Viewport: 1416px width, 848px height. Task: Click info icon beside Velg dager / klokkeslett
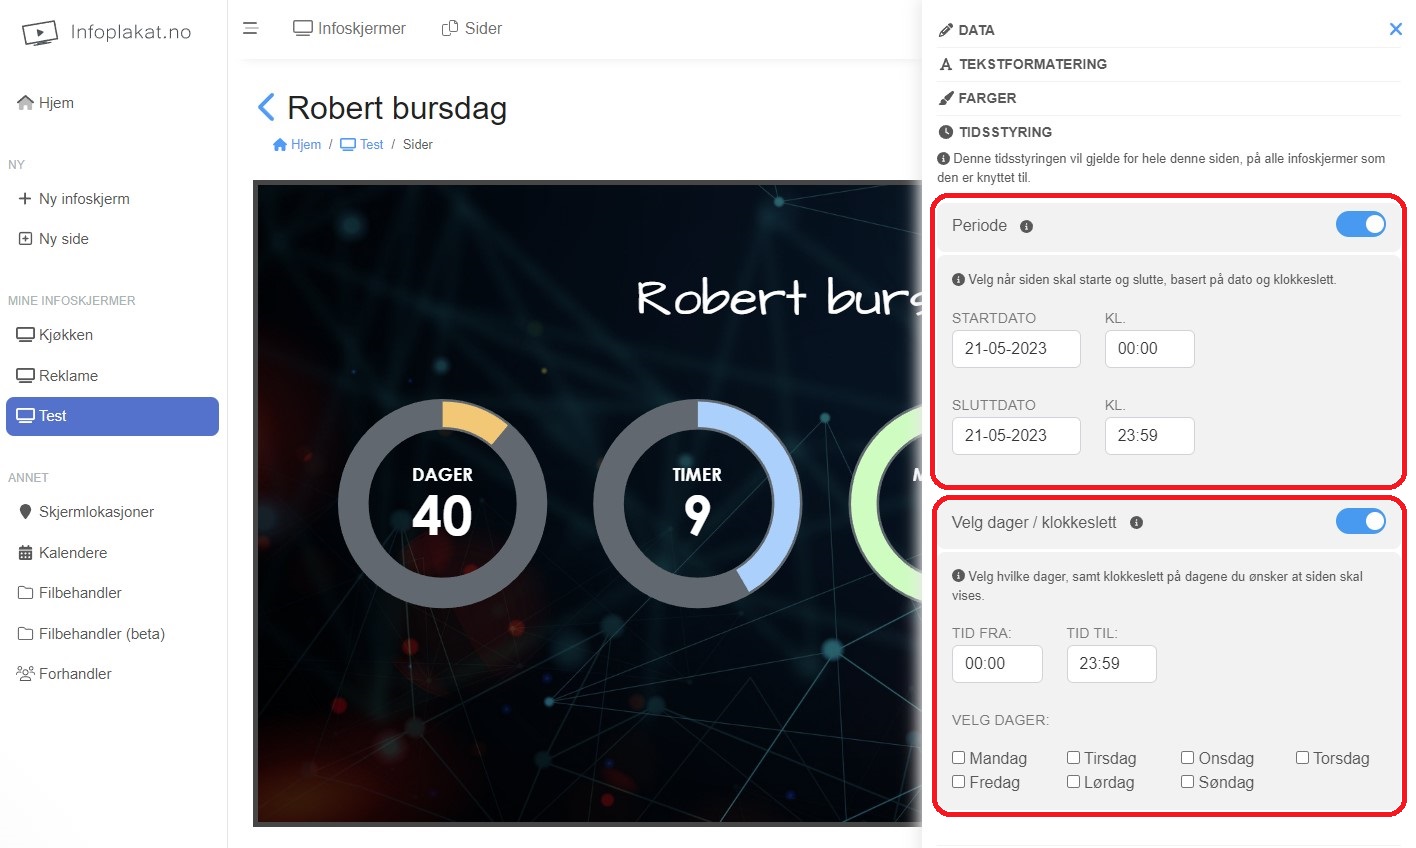pyautogui.click(x=1136, y=522)
